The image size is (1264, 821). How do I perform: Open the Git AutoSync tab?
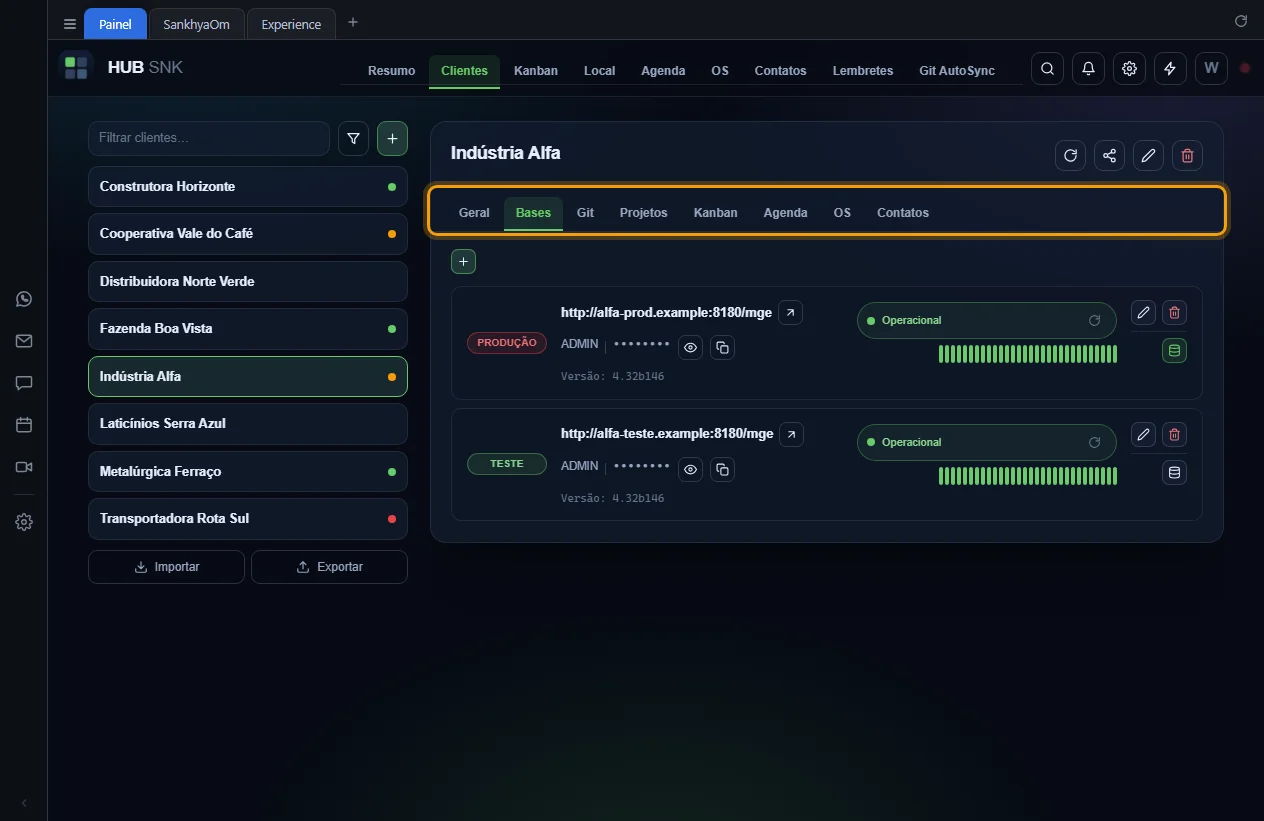(x=957, y=71)
